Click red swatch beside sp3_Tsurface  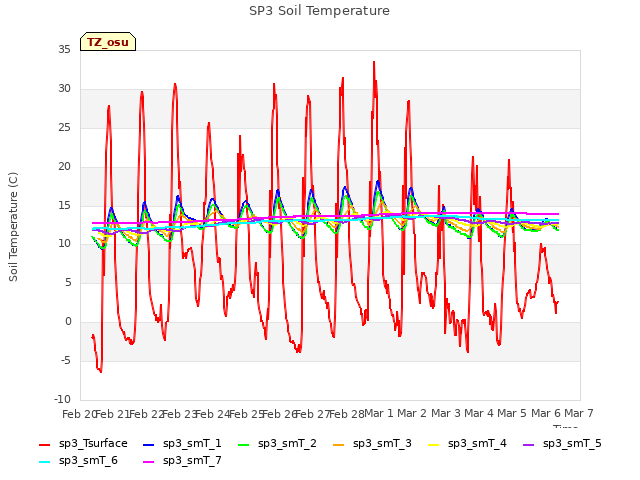pyautogui.click(x=44, y=445)
